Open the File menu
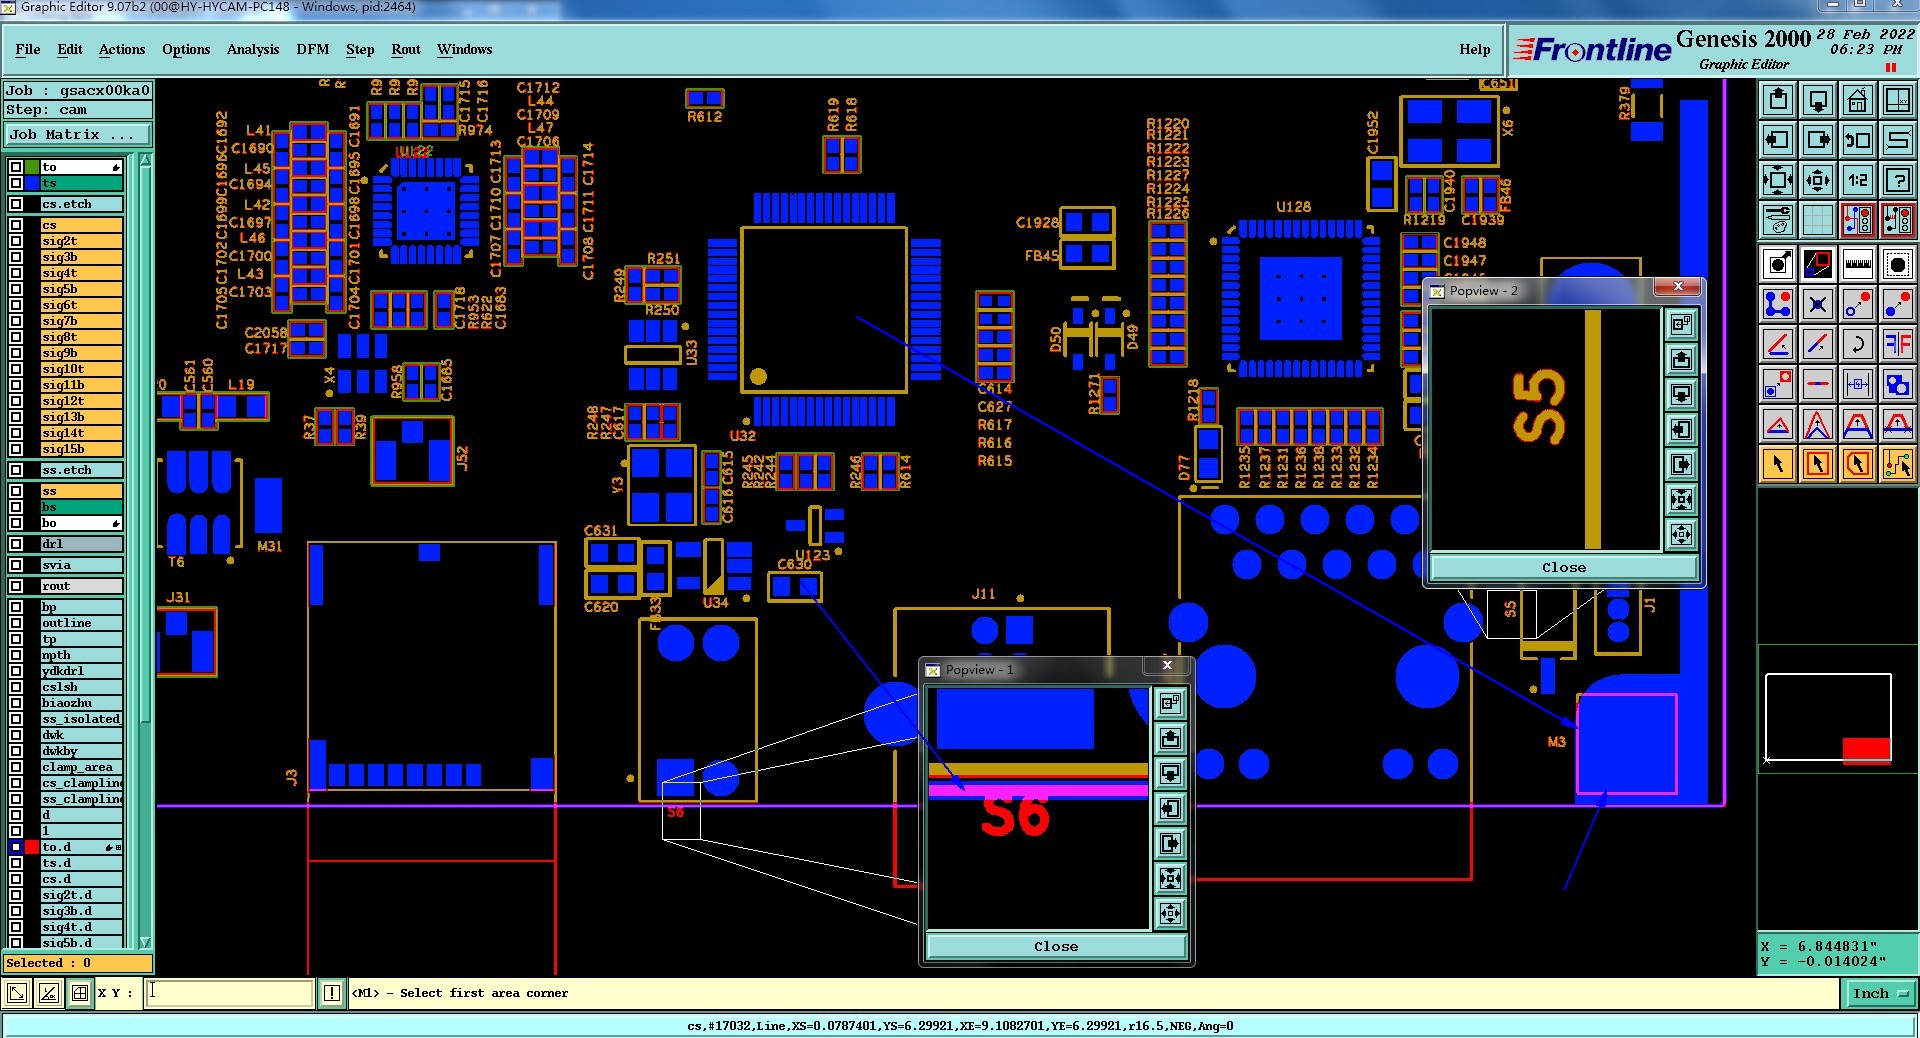 28,49
